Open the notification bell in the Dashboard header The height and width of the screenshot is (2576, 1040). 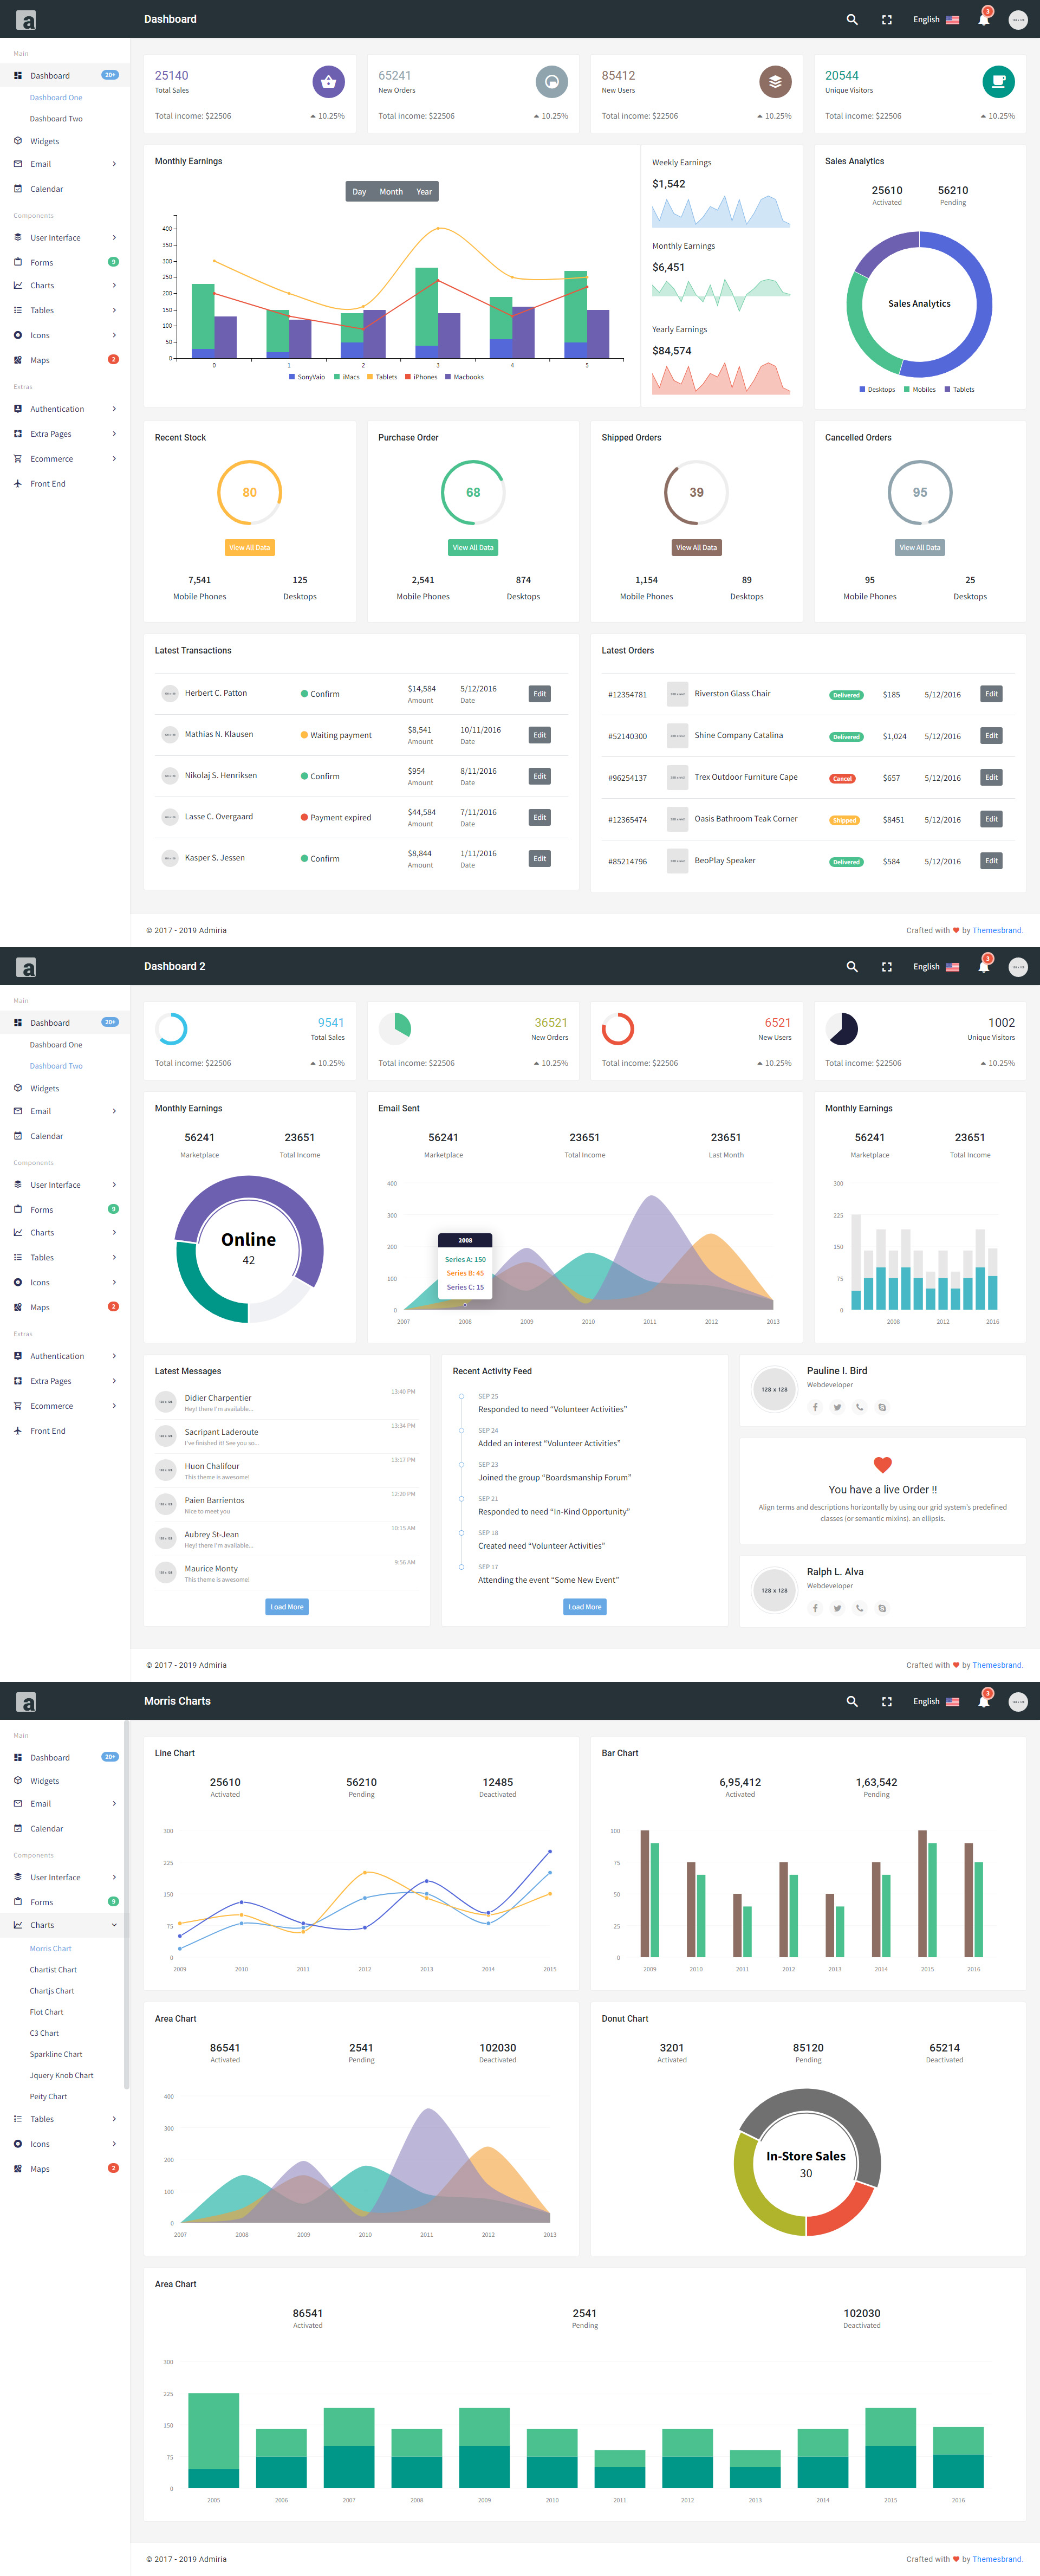984,19
